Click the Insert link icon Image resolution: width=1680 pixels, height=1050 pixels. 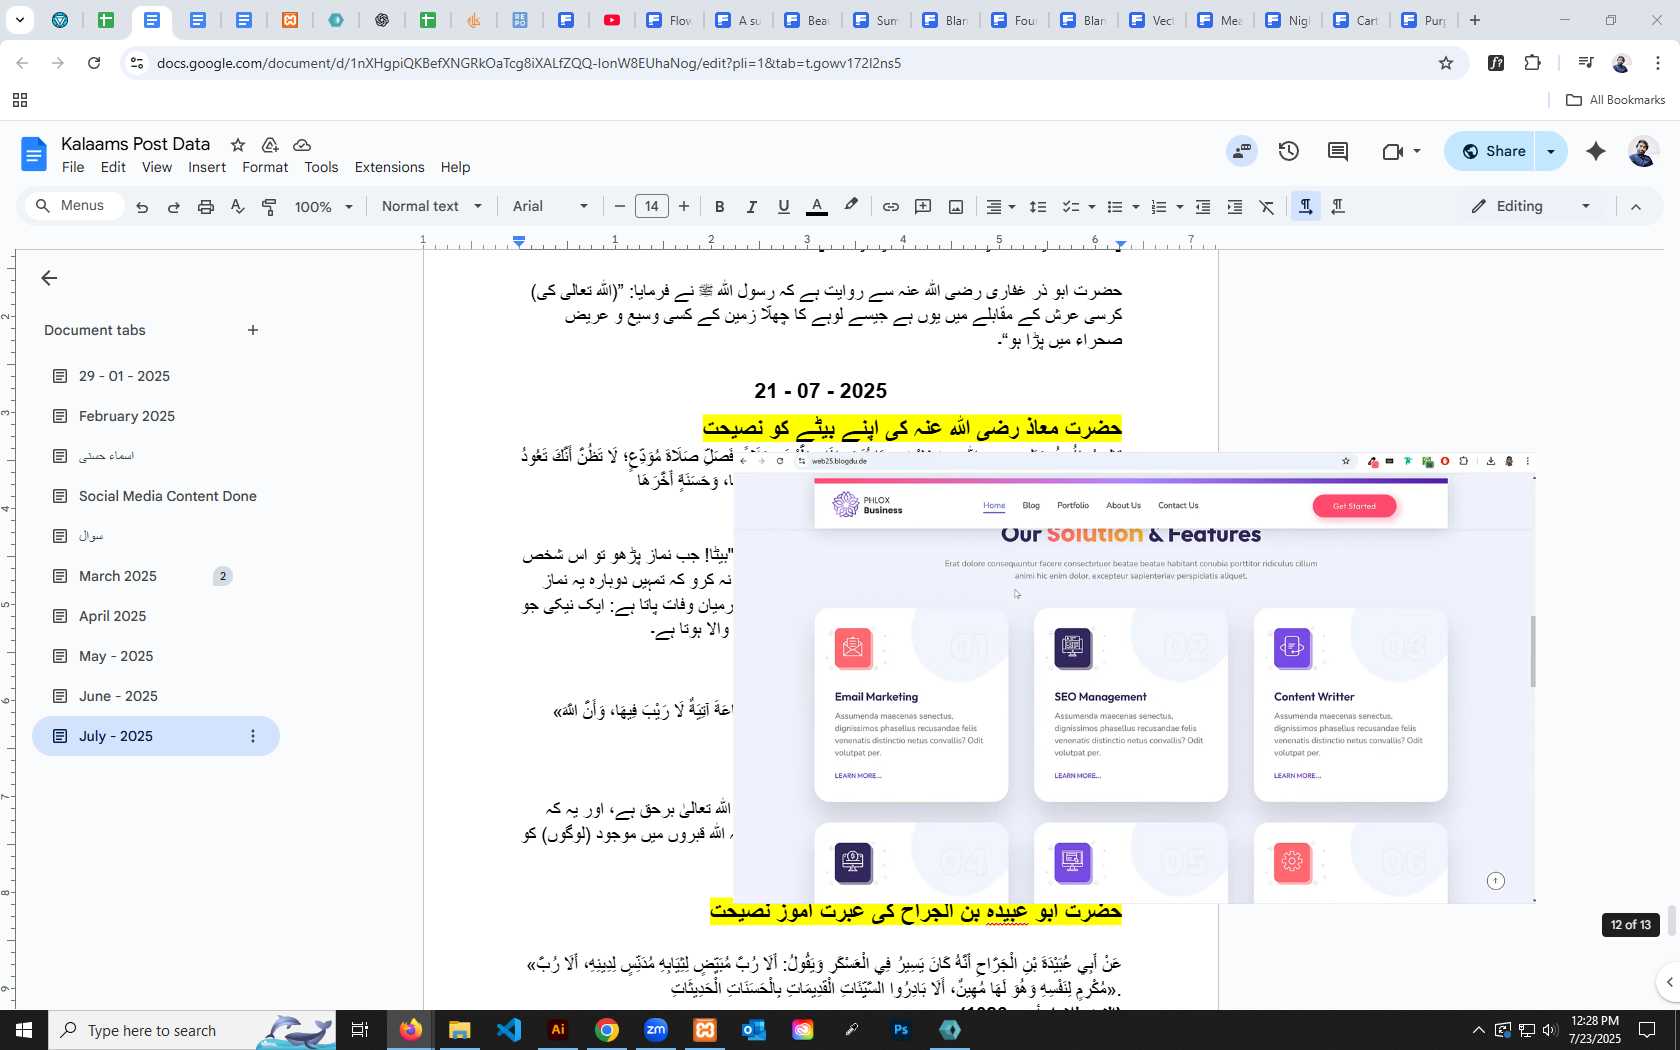(890, 207)
